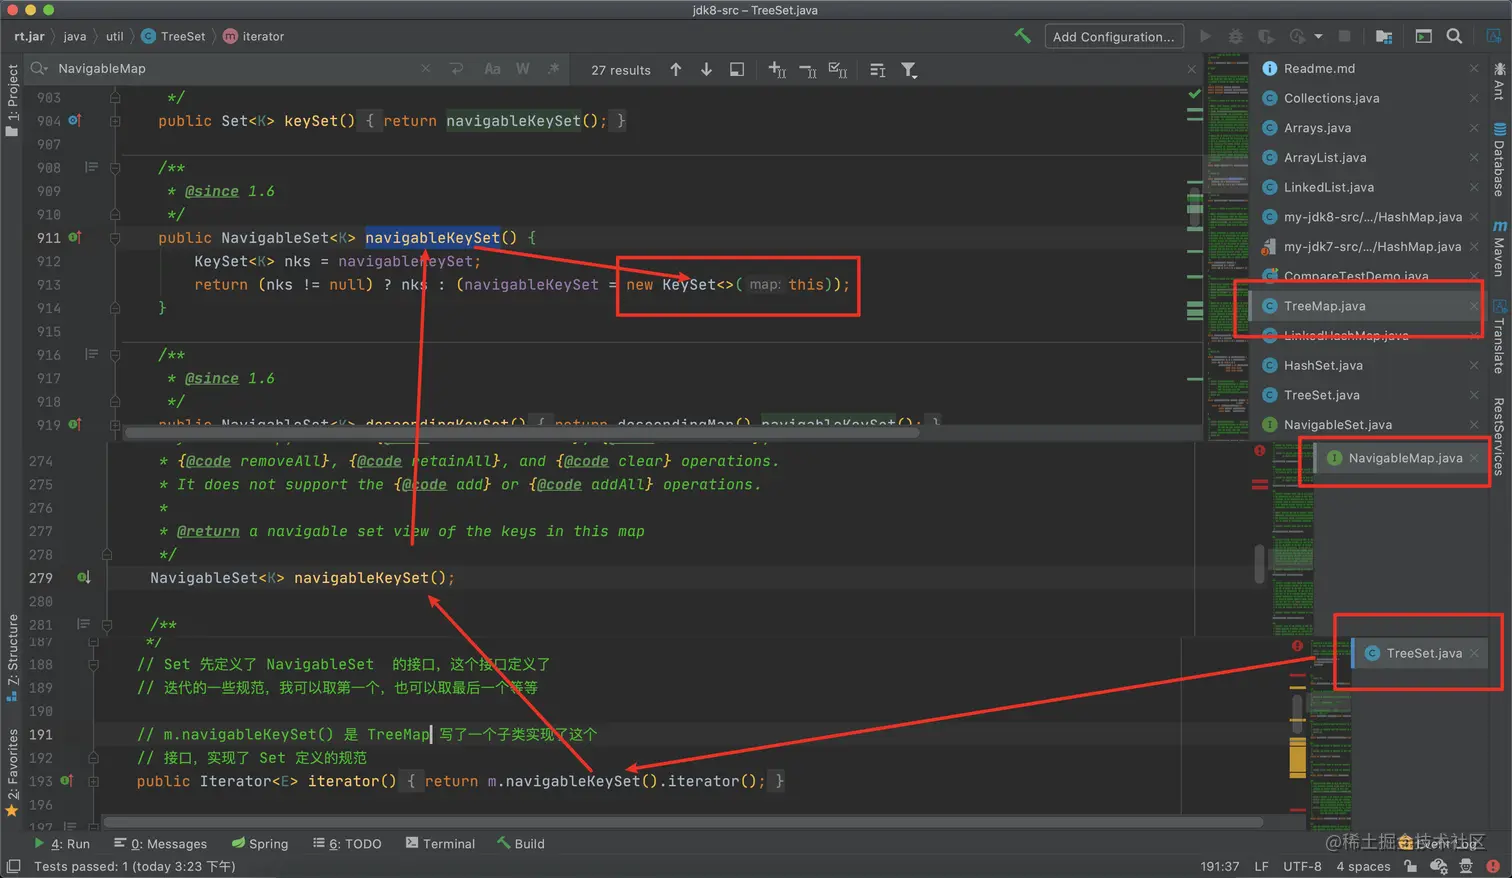
Task: Click top editor horizontal scrollbar
Action: (x=520, y=433)
